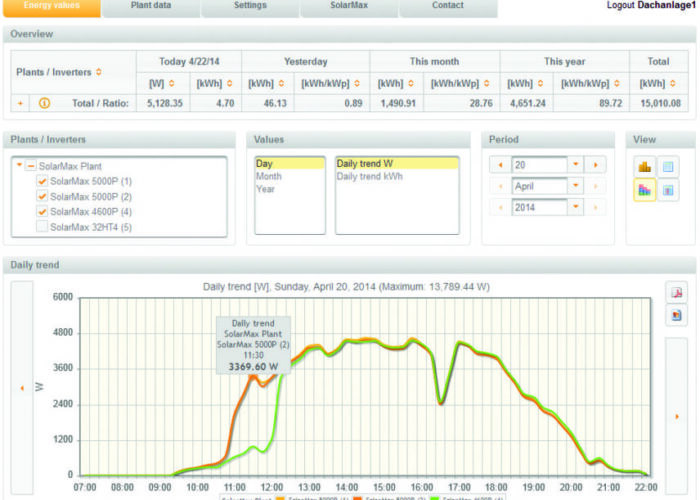700x500 pixels.
Task: Select Month in Values list
Action: (x=290, y=176)
